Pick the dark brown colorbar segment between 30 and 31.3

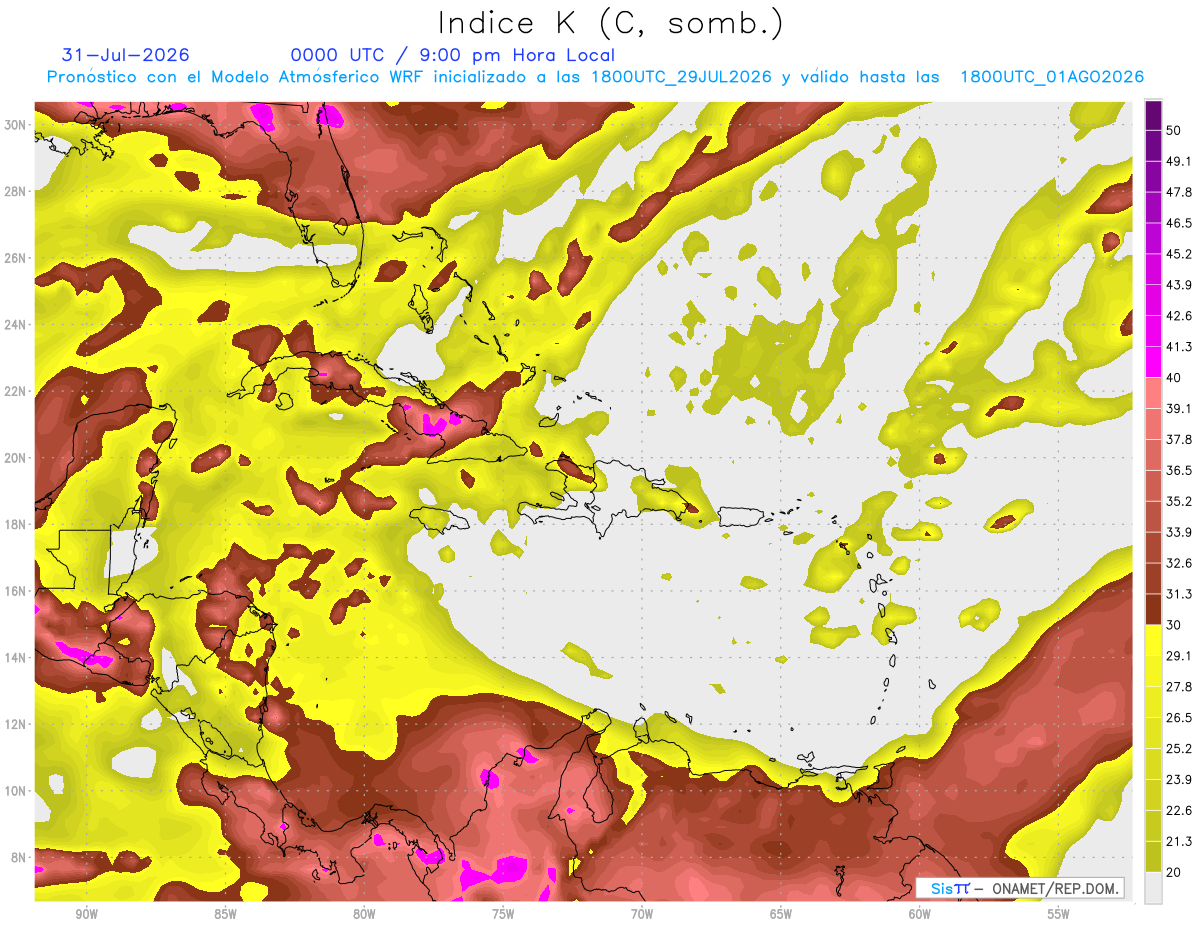click(x=1153, y=609)
